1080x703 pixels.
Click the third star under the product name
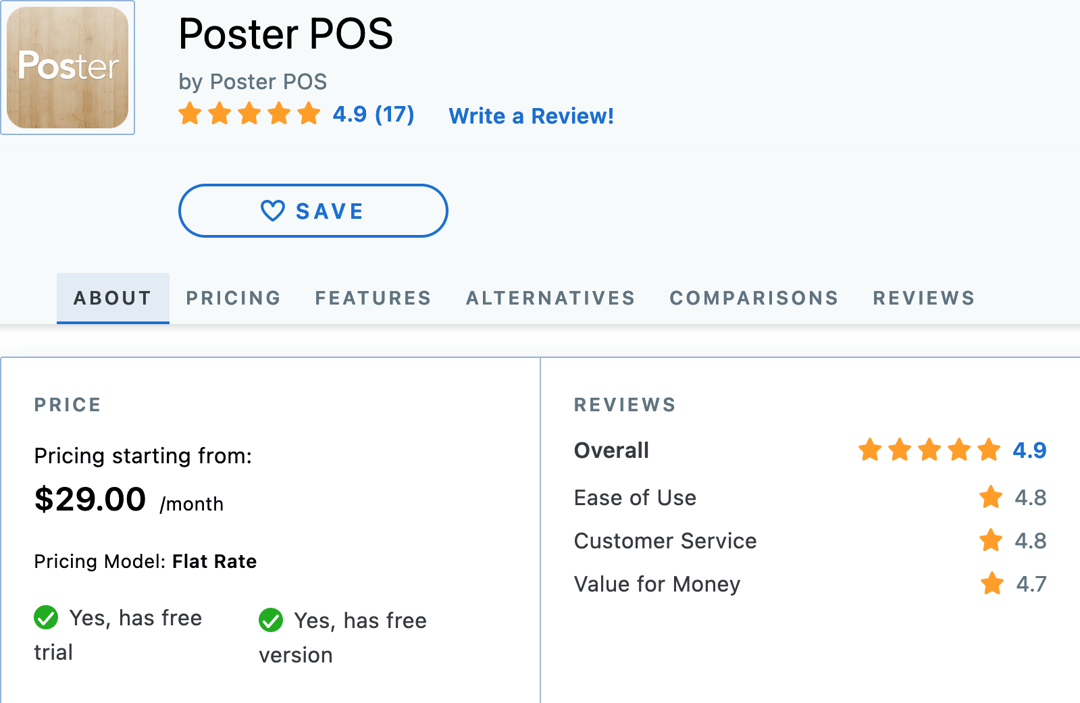point(249,113)
